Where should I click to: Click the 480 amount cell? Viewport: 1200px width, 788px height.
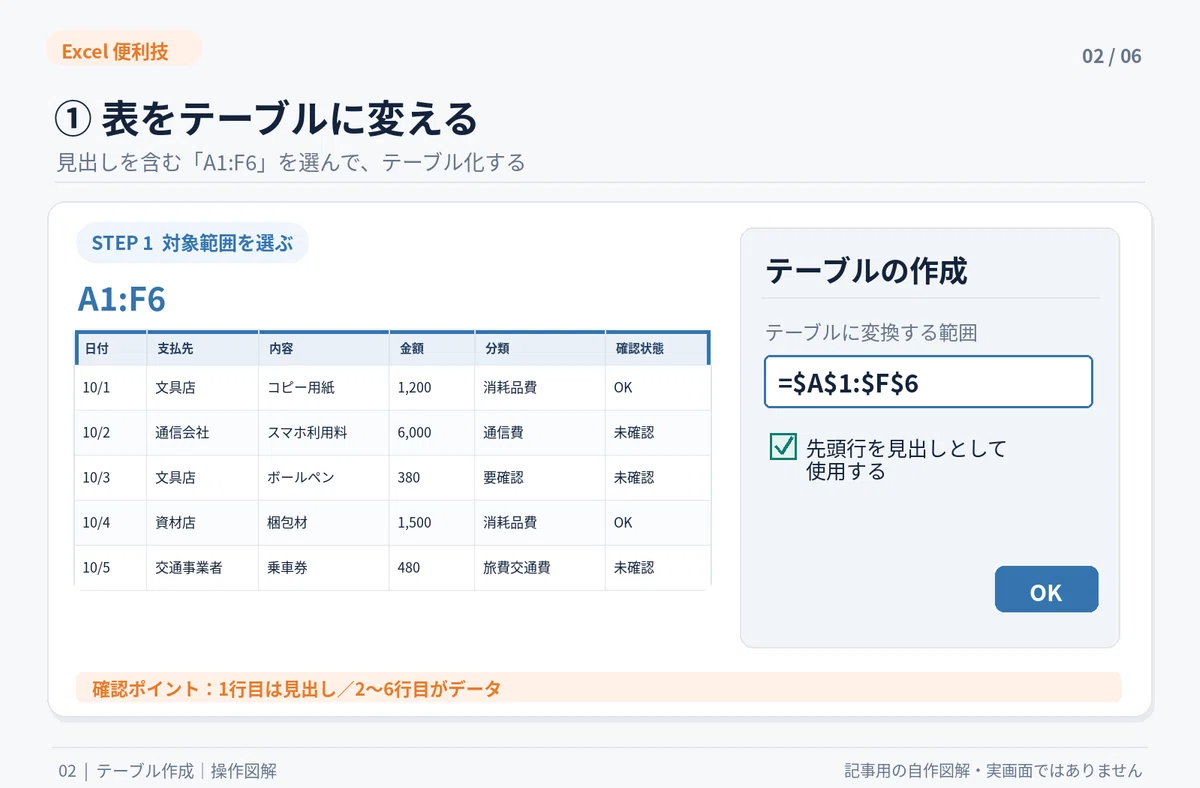432,568
